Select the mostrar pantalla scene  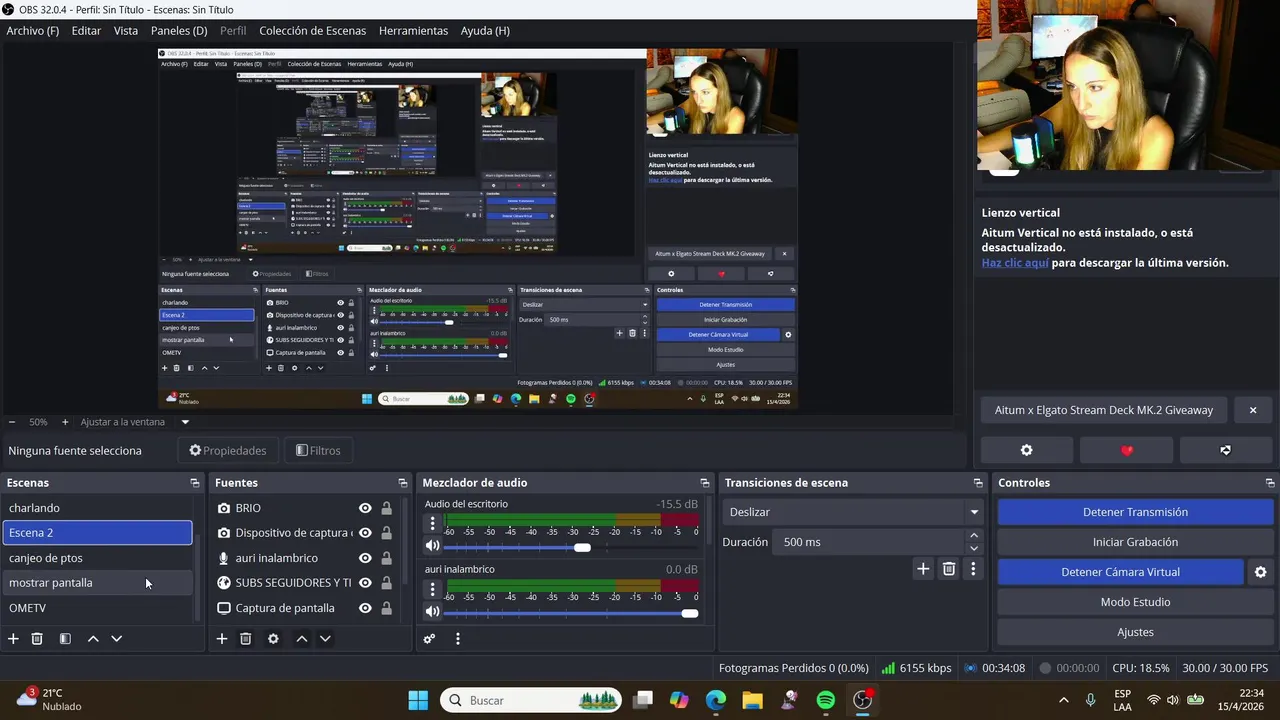(x=97, y=583)
